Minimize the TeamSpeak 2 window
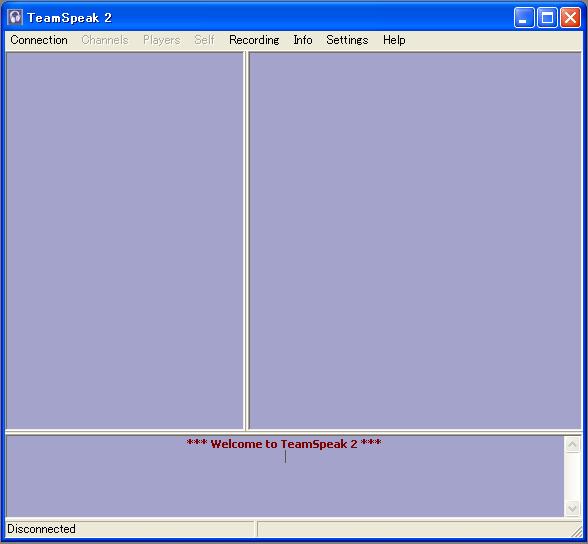The height and width of the screenshot is (544, 588). 524,18
